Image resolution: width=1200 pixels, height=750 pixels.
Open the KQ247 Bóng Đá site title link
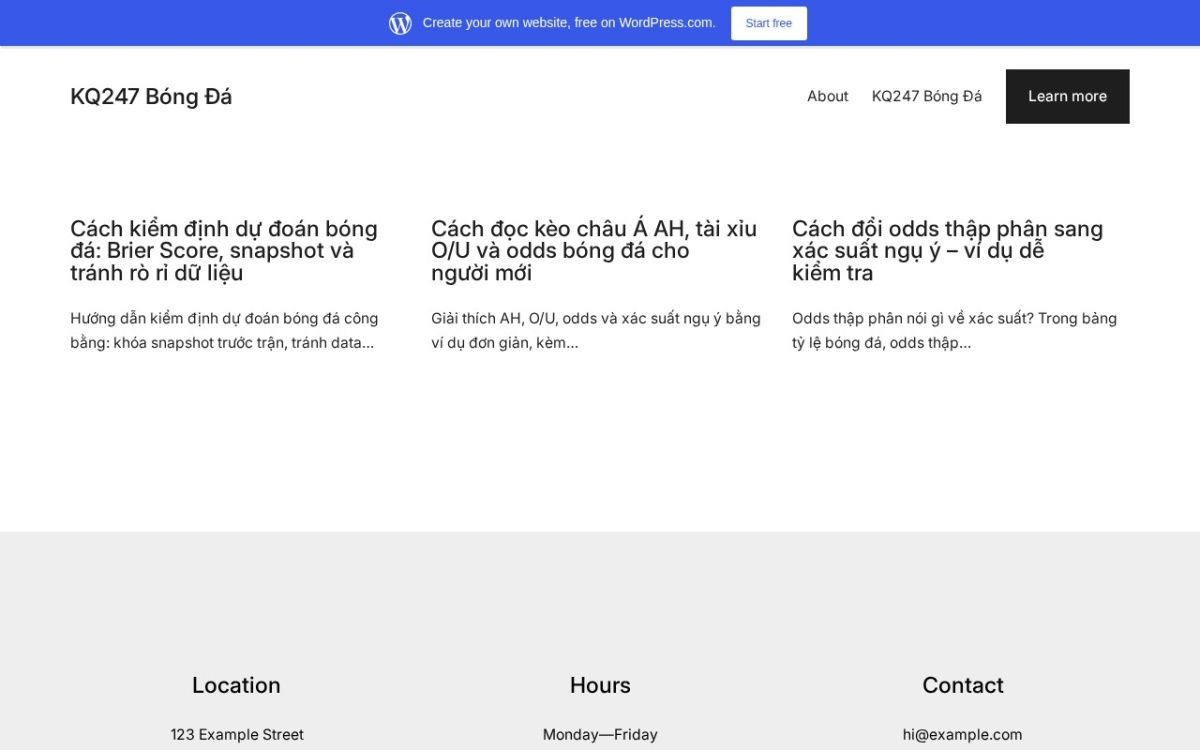(x=151, y=96)
